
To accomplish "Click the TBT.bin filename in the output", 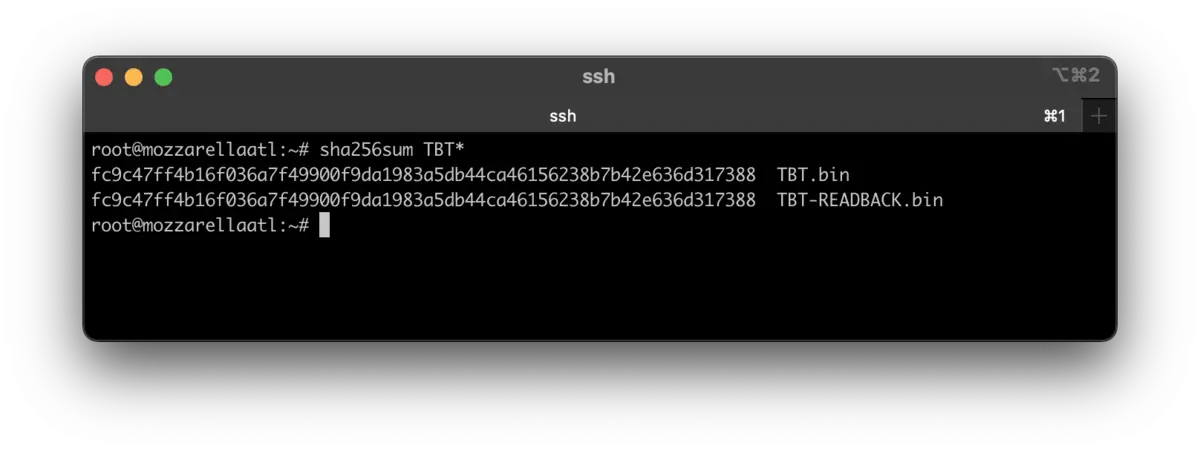I will tap(813, 175).
